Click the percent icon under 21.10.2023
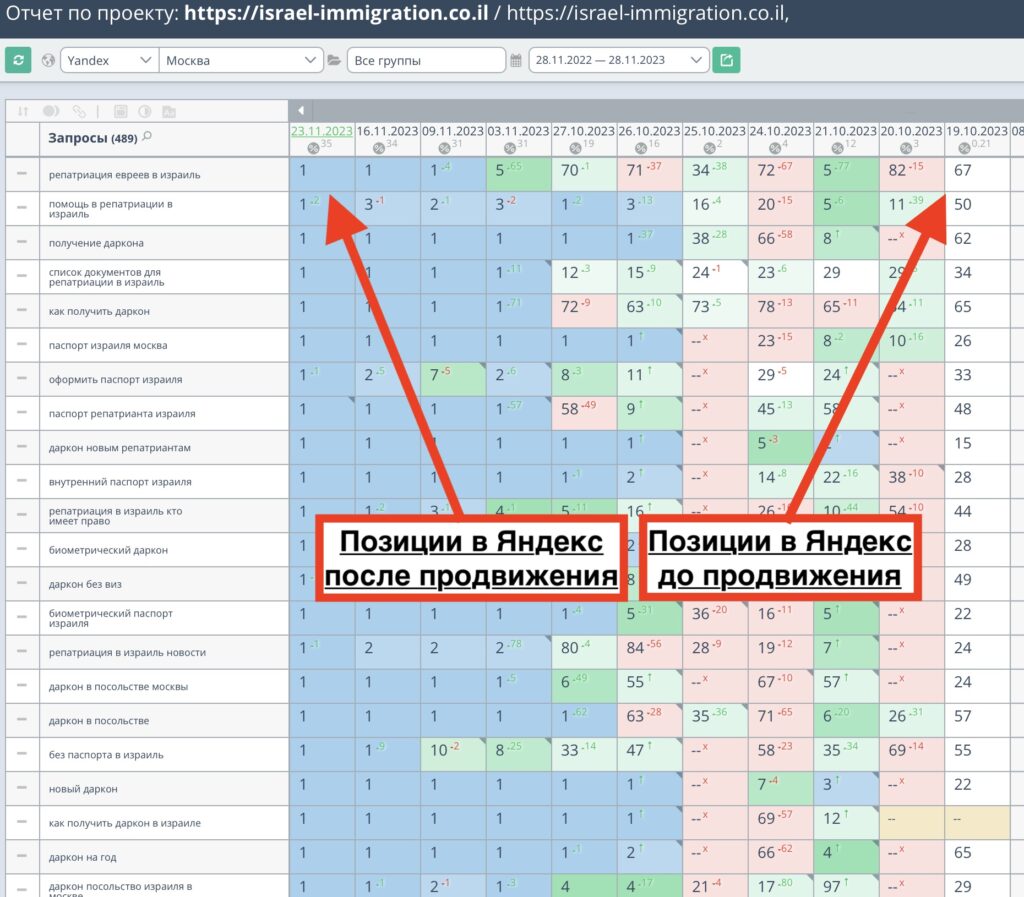Viewport: 1024px width, 897px height. tap(838, 148)
